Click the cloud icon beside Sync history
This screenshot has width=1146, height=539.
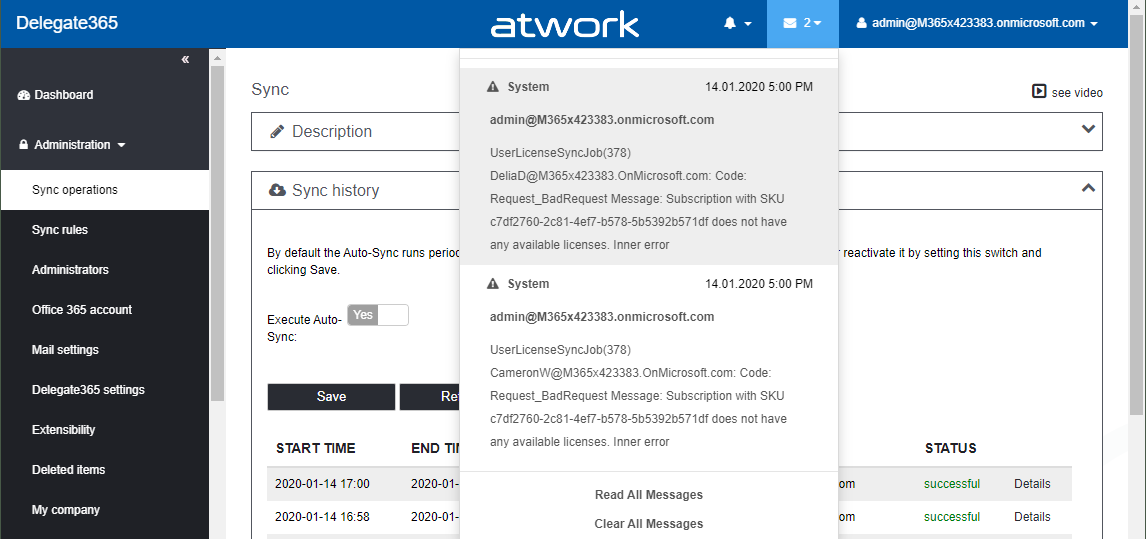click(x=277, y=190)
